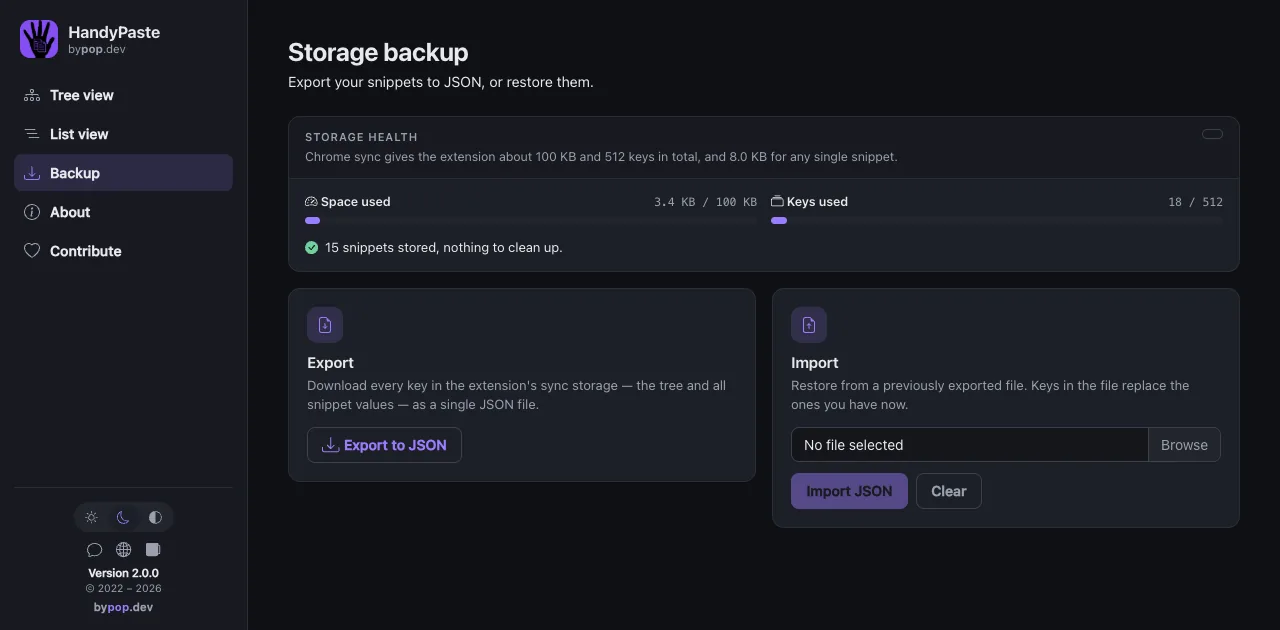The image size is (1280, 630).
Task: Click '15 snippets stored, nothing to clean up.'
Action: tap(443, 247)
